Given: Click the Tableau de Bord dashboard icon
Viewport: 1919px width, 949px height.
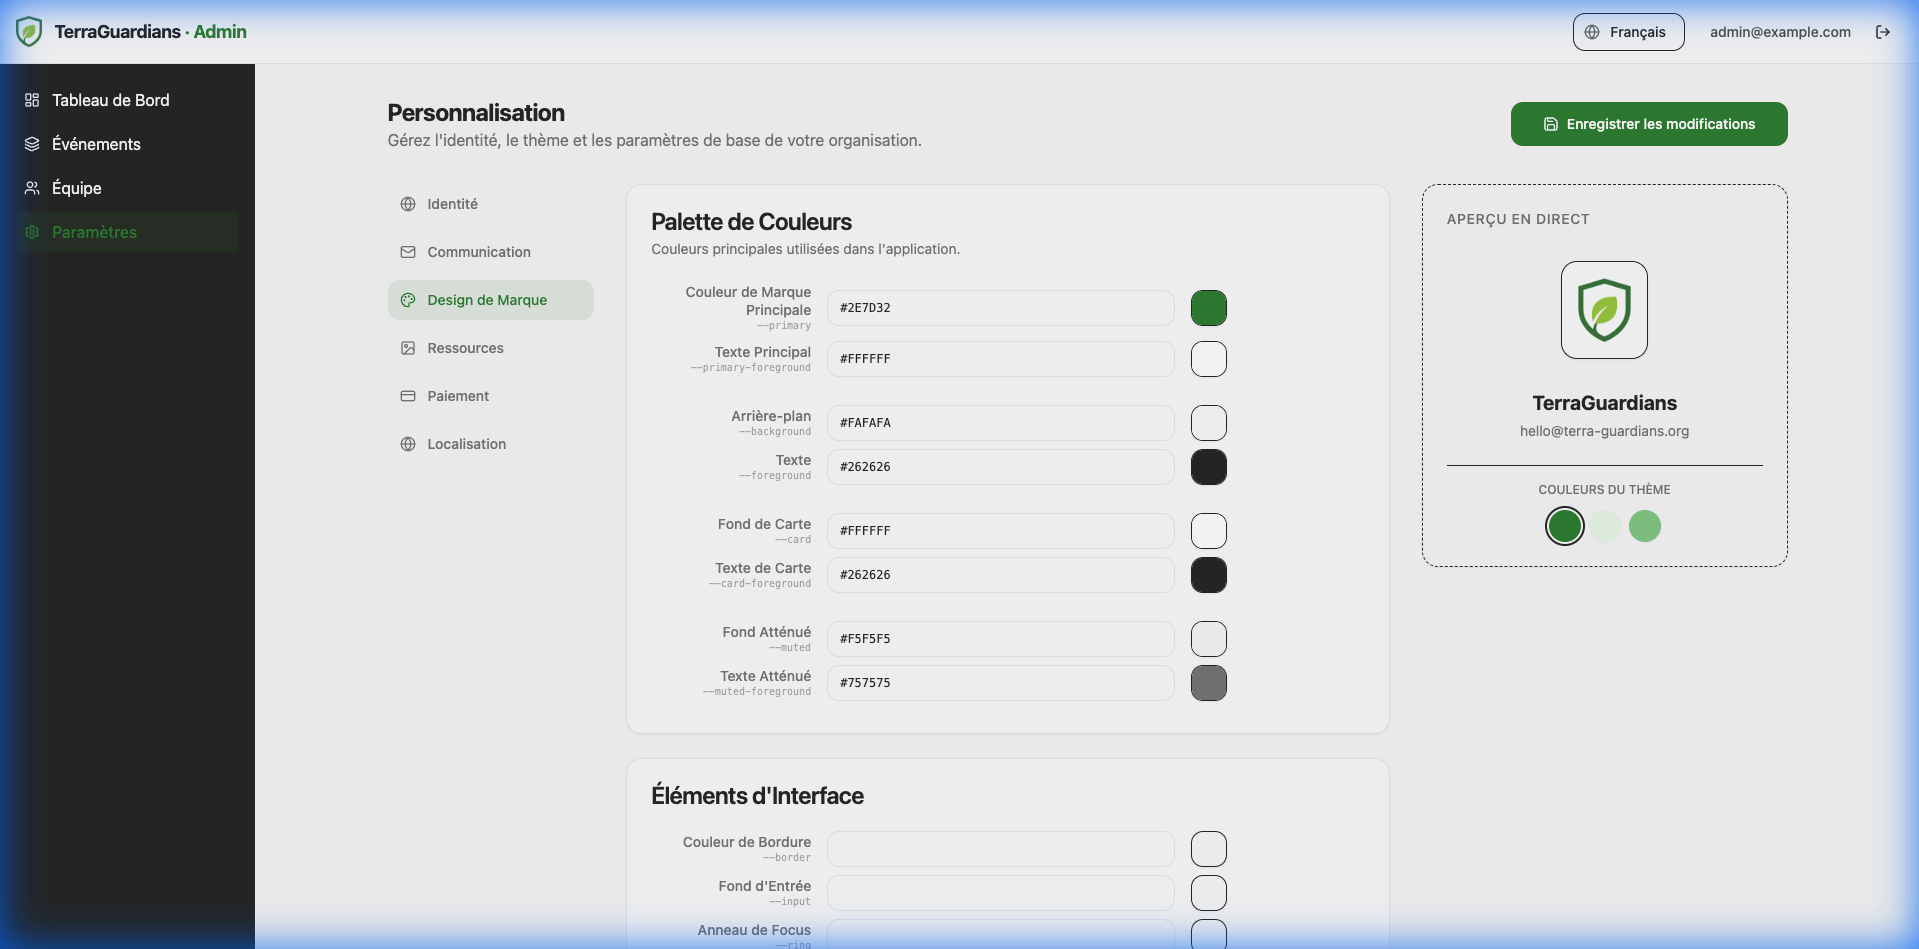Looking at the screenshot, I should (x=32, y=100).
